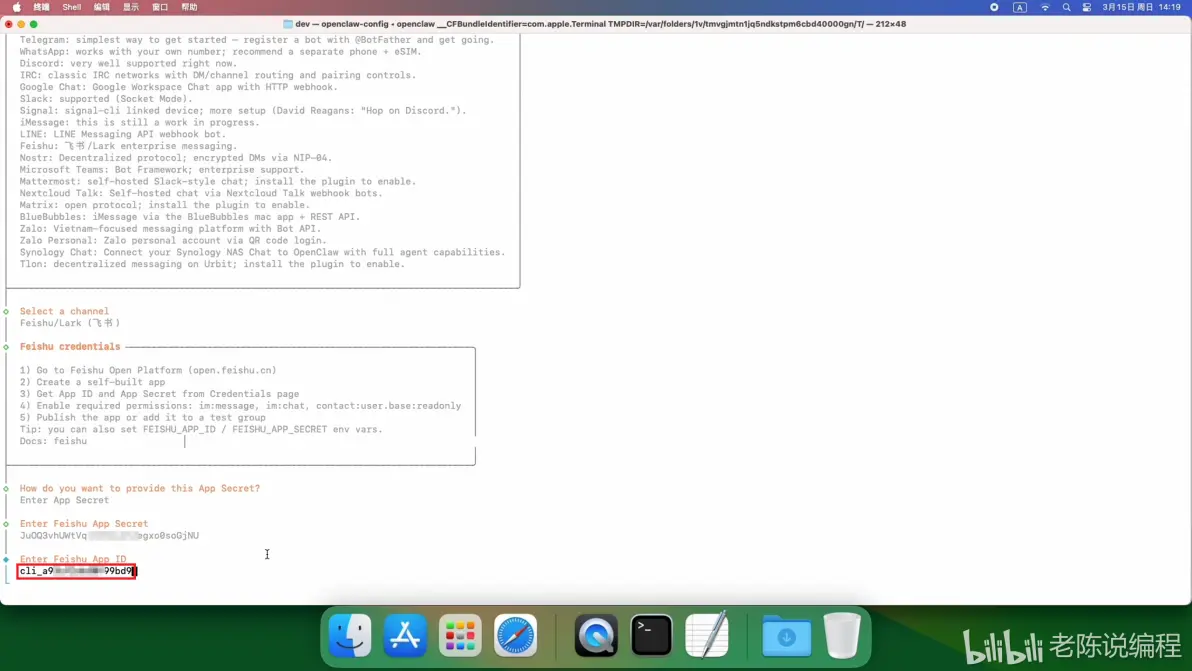Image resolution: width=1192 pixels, height=671 pixels.
Task: Click the Mattermost description line
Action: pyautogui.click(x=218, y=182)
